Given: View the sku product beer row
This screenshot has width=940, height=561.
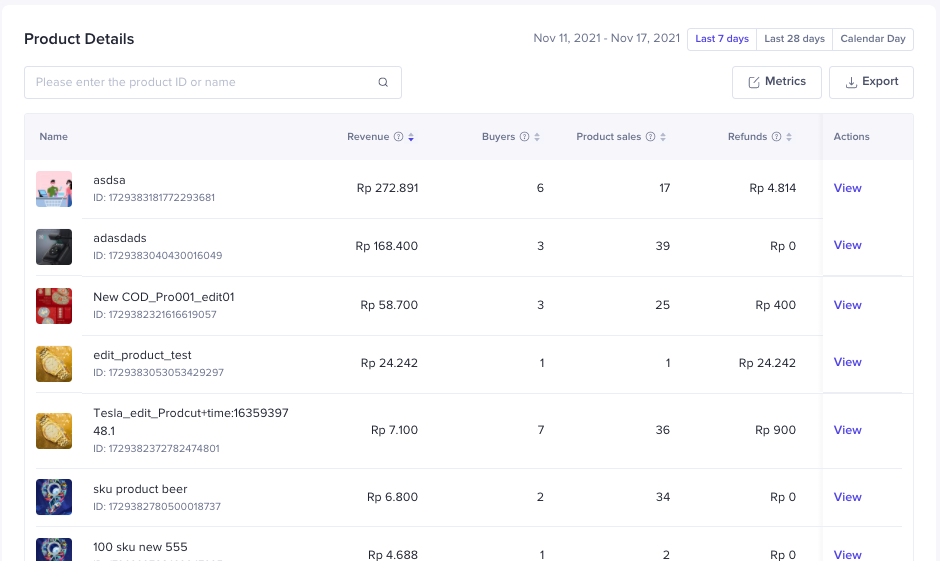Looking at the screenshot, I should pyautogui.click(x=847, y=497).
